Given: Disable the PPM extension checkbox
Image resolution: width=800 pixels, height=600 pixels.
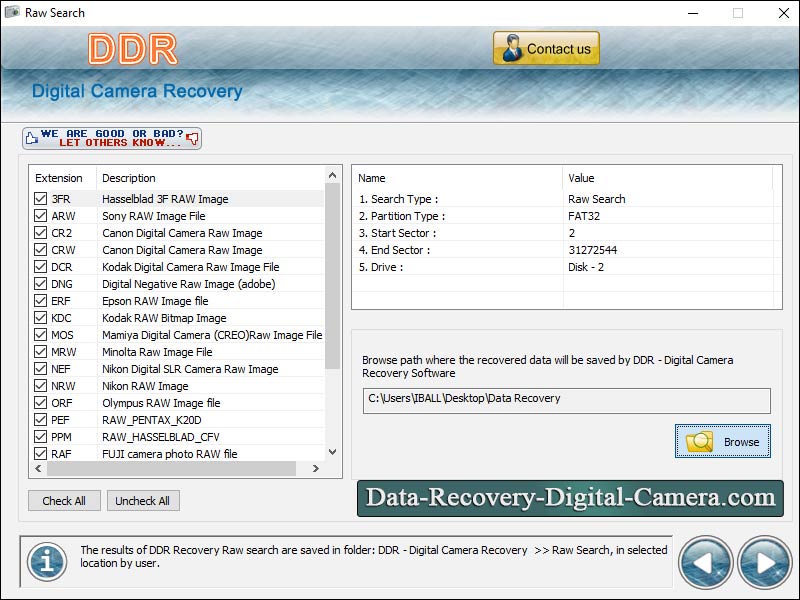Looking at the screenshot, I should [x=40, y=437].
